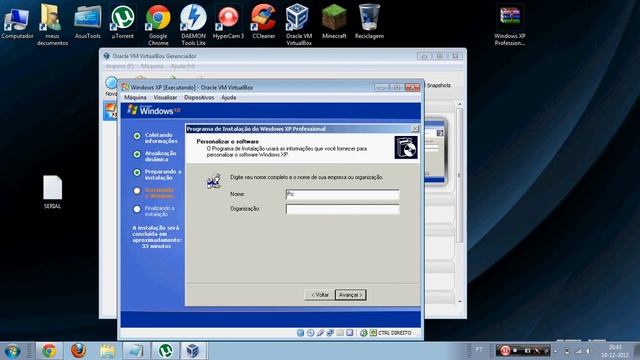The height and width of the screenshot is (360, 640).
Task: Click the Instalando o Windows setup step
Action: [160, 193]
